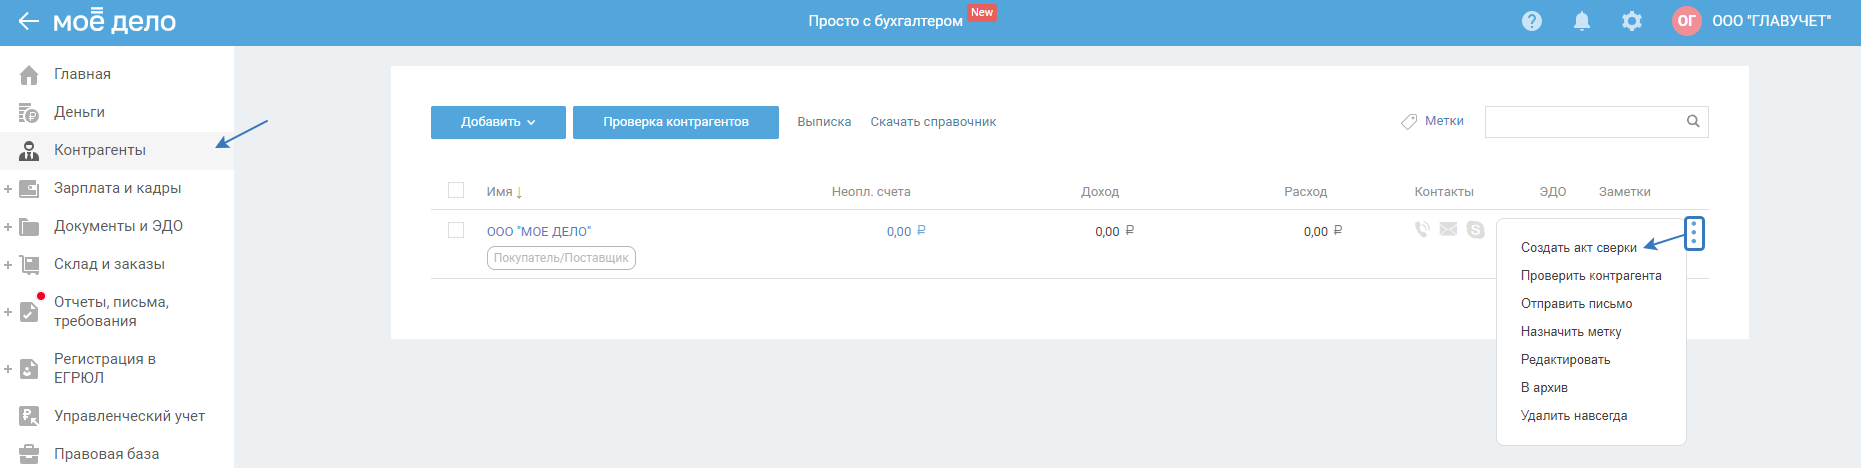
Task: Click the Покупатель/Поставщик tag
Action: pyautogui.click(x=561, y=258)
